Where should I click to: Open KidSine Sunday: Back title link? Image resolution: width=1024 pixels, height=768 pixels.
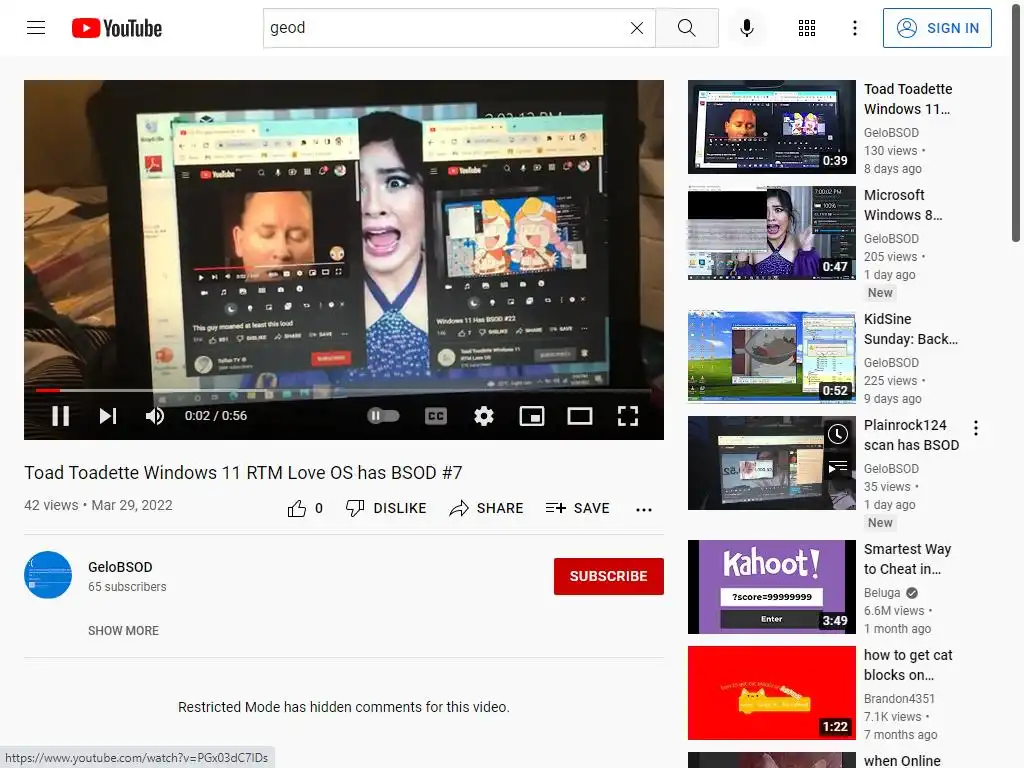coord(910,329)
